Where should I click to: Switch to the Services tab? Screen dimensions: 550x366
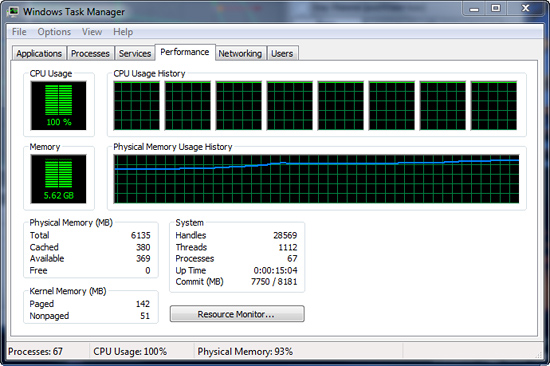[x=135, y=53]
